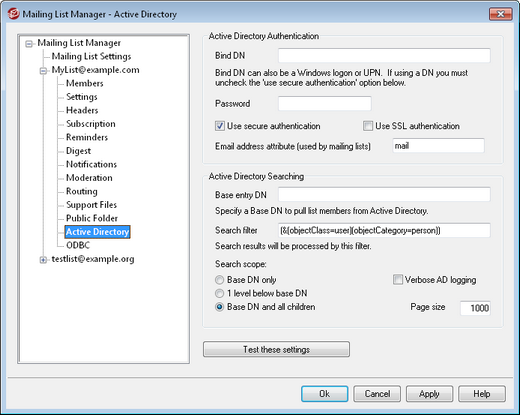Select Mailing List Manager root item
Image resolution: width=520 pixels, height=415 pixels.
pyautogui.click(x=79, y=43)
